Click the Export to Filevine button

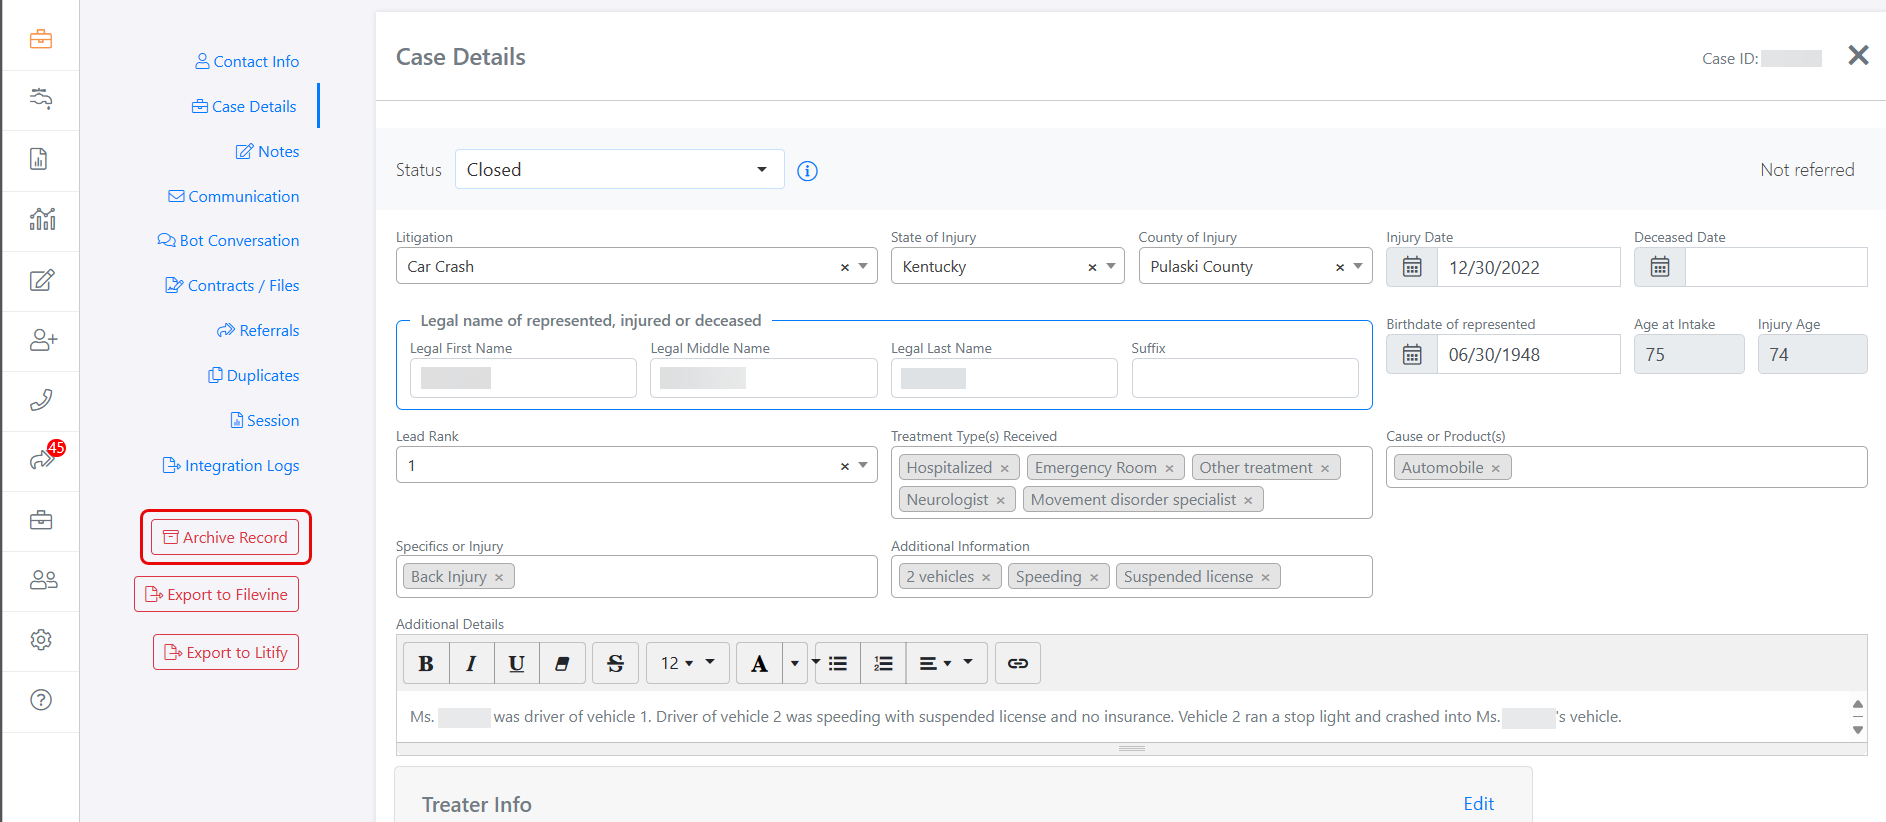click(216, 594)
